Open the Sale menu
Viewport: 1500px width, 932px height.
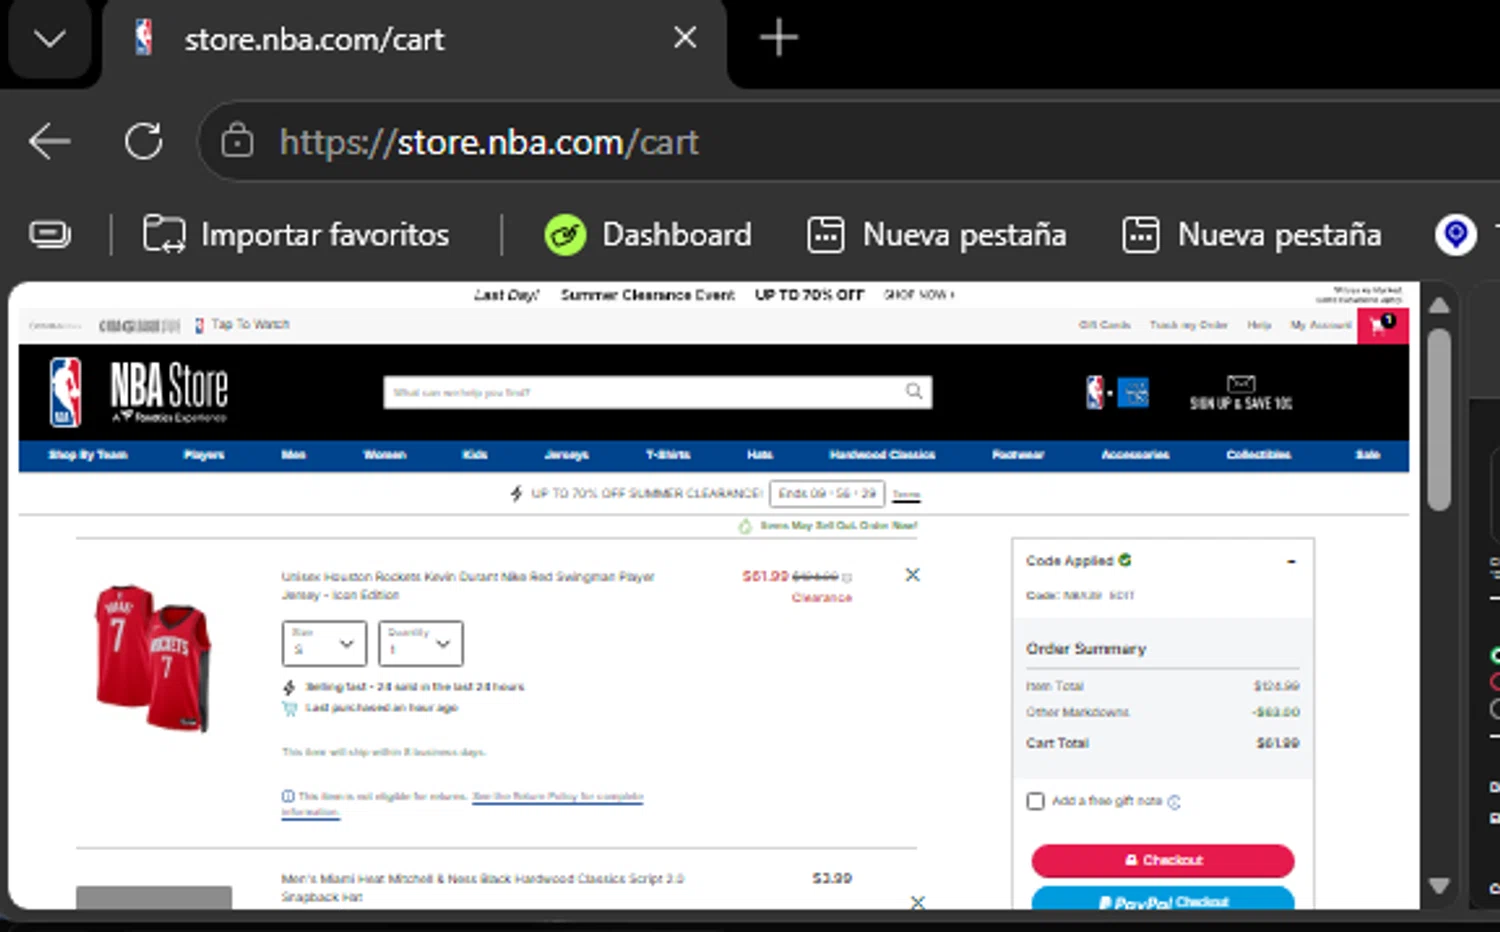click(1368, 455)
